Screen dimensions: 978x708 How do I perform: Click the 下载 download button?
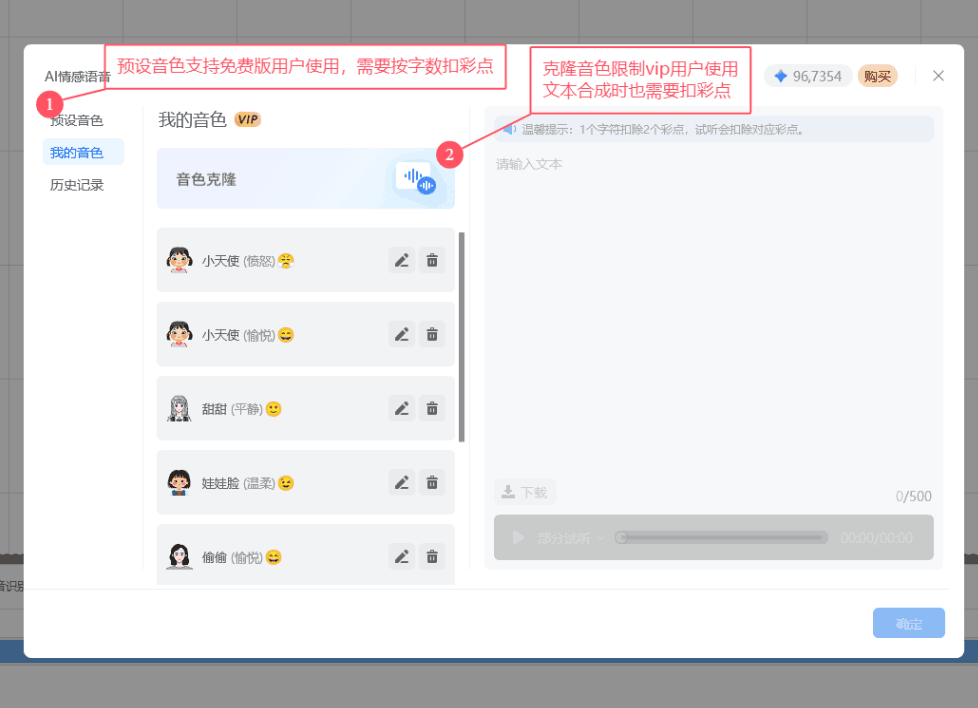click(526, 492)
